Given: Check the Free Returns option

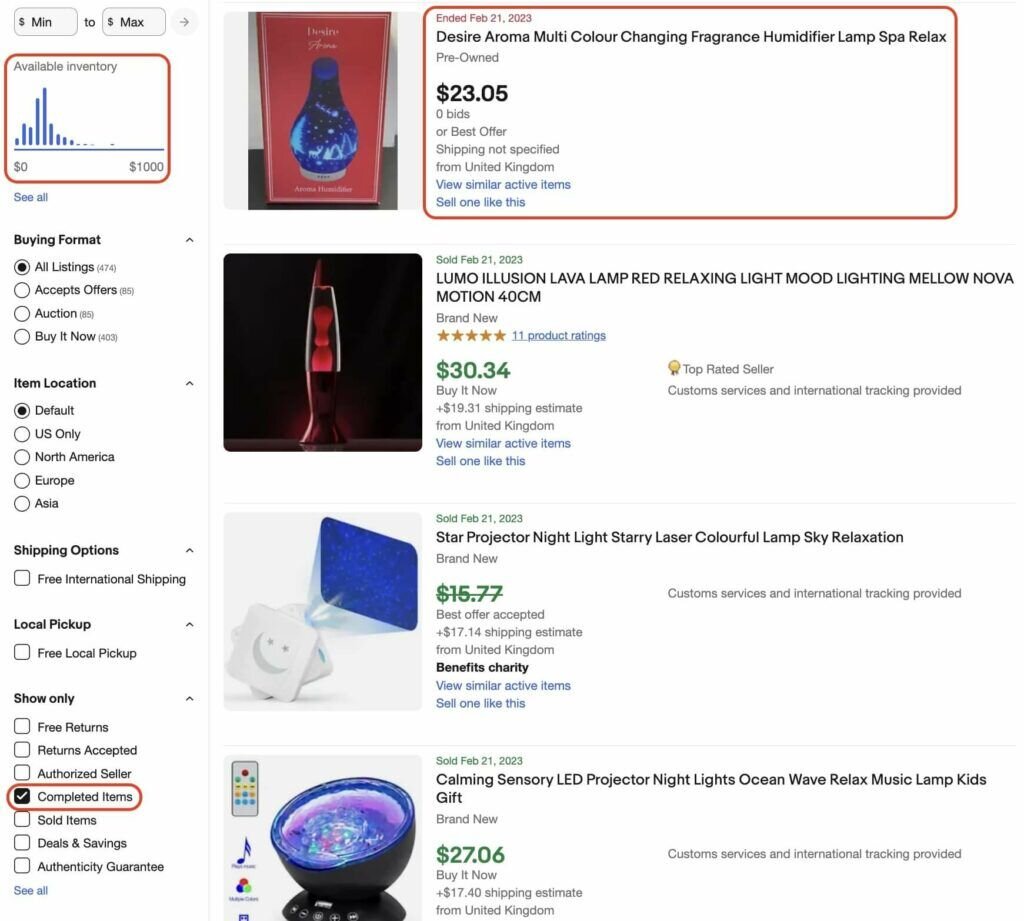Looking at the screenshot, I should click(x=21, y=727).
